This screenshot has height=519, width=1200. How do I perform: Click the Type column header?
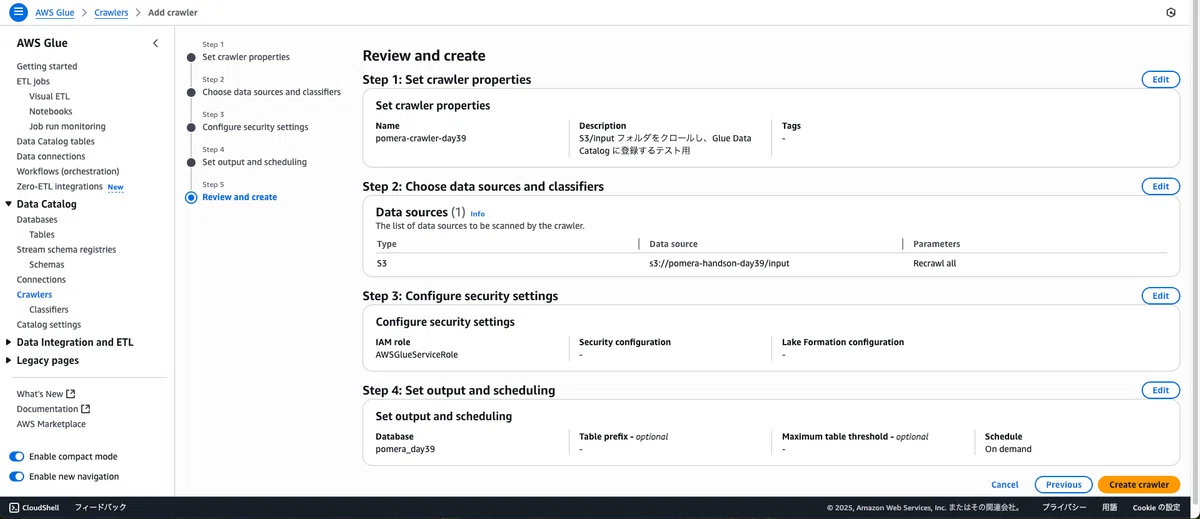(387, 244)
